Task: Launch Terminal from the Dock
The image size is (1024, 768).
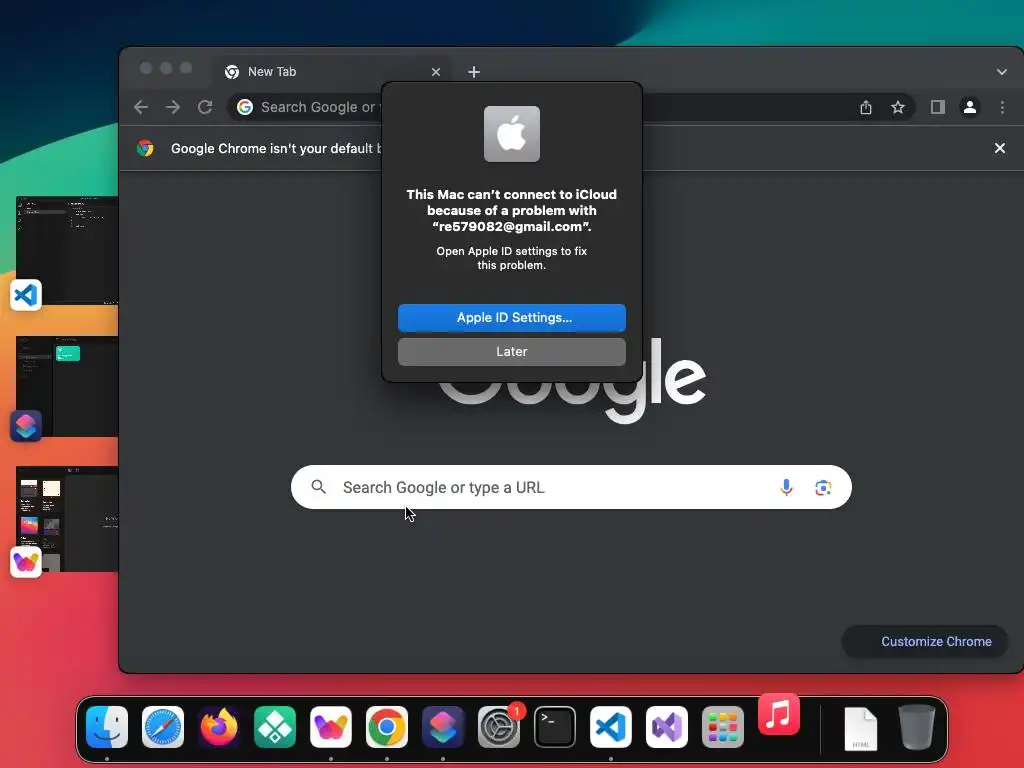Action: [x=555, y=727]
